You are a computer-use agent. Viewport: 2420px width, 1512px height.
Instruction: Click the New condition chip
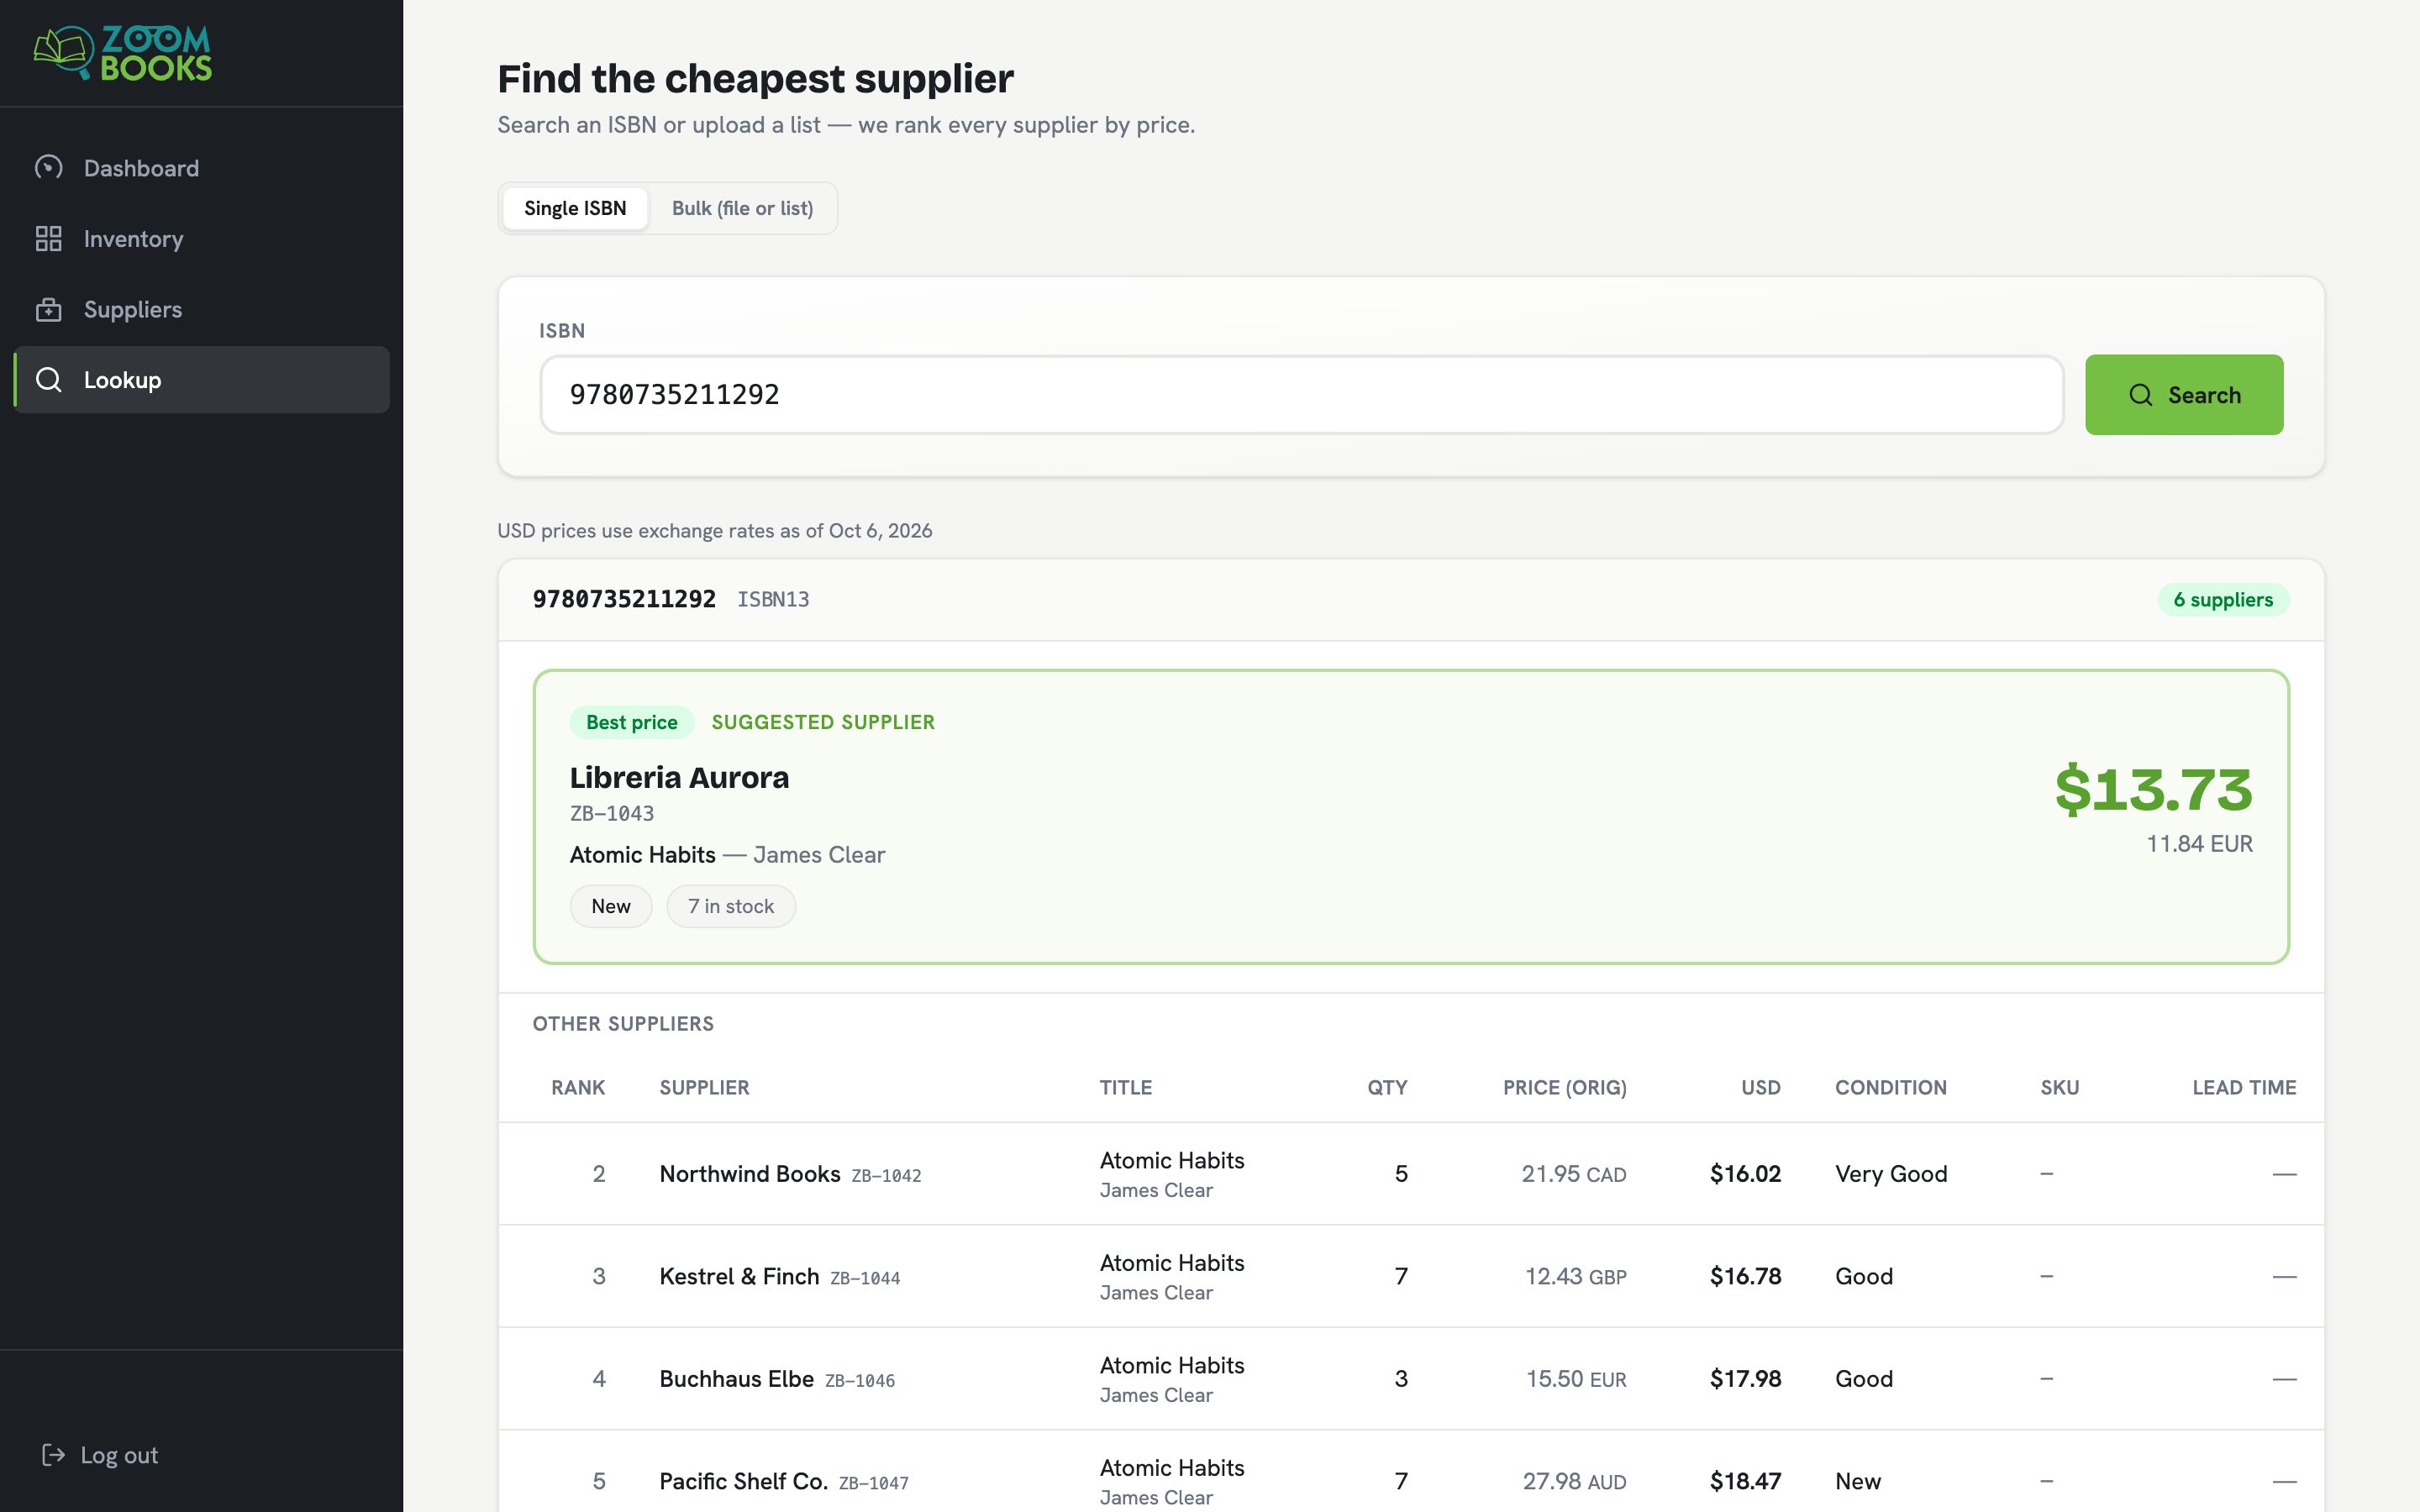(x=611, y=906)
